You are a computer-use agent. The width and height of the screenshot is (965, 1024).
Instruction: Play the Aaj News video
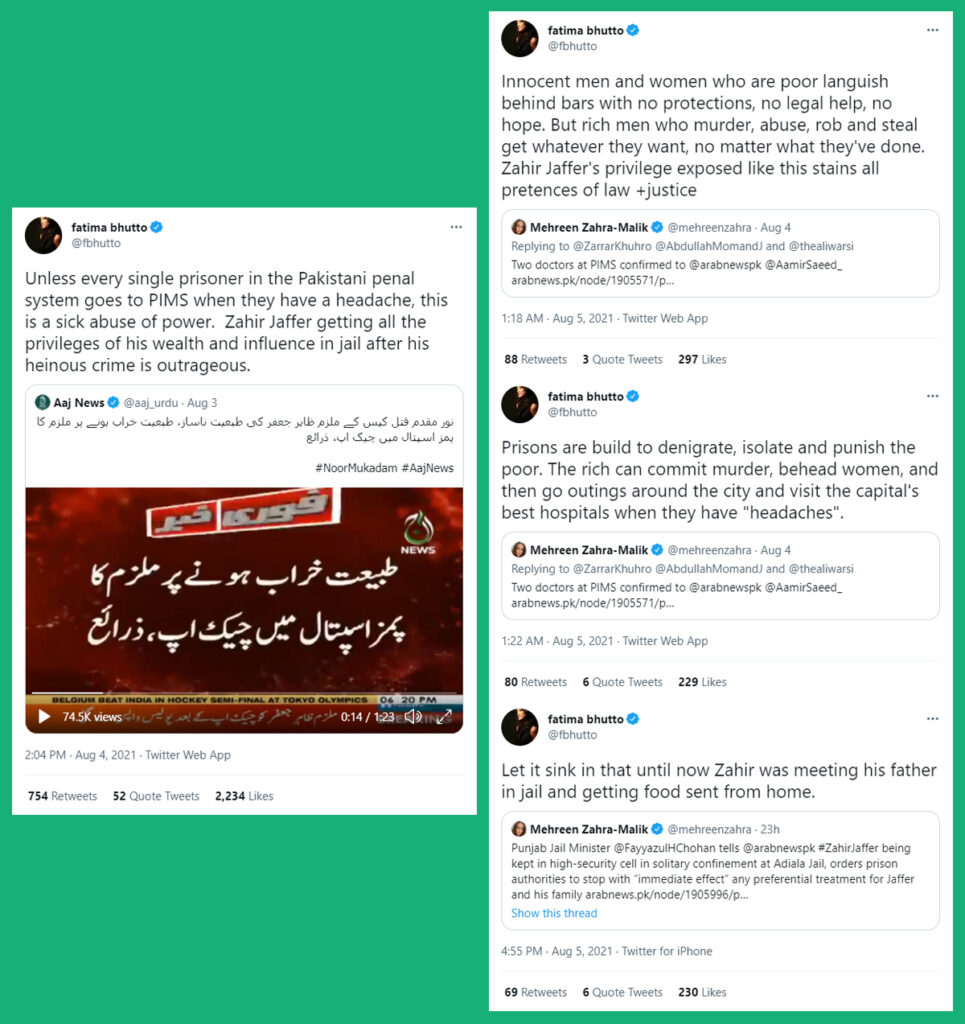(44, 716)
